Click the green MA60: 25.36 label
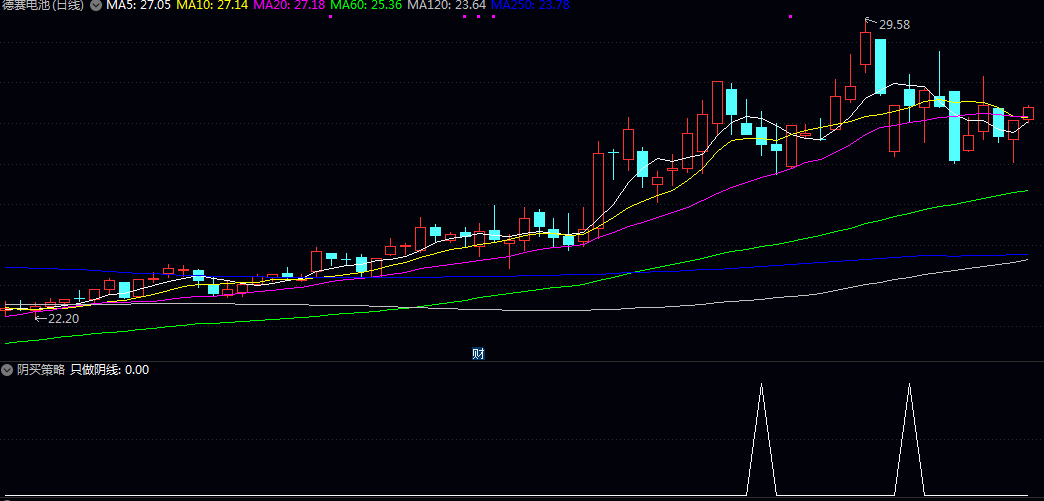The width and height of the screenshot is (1044, 501). click(x=366, y=5)
